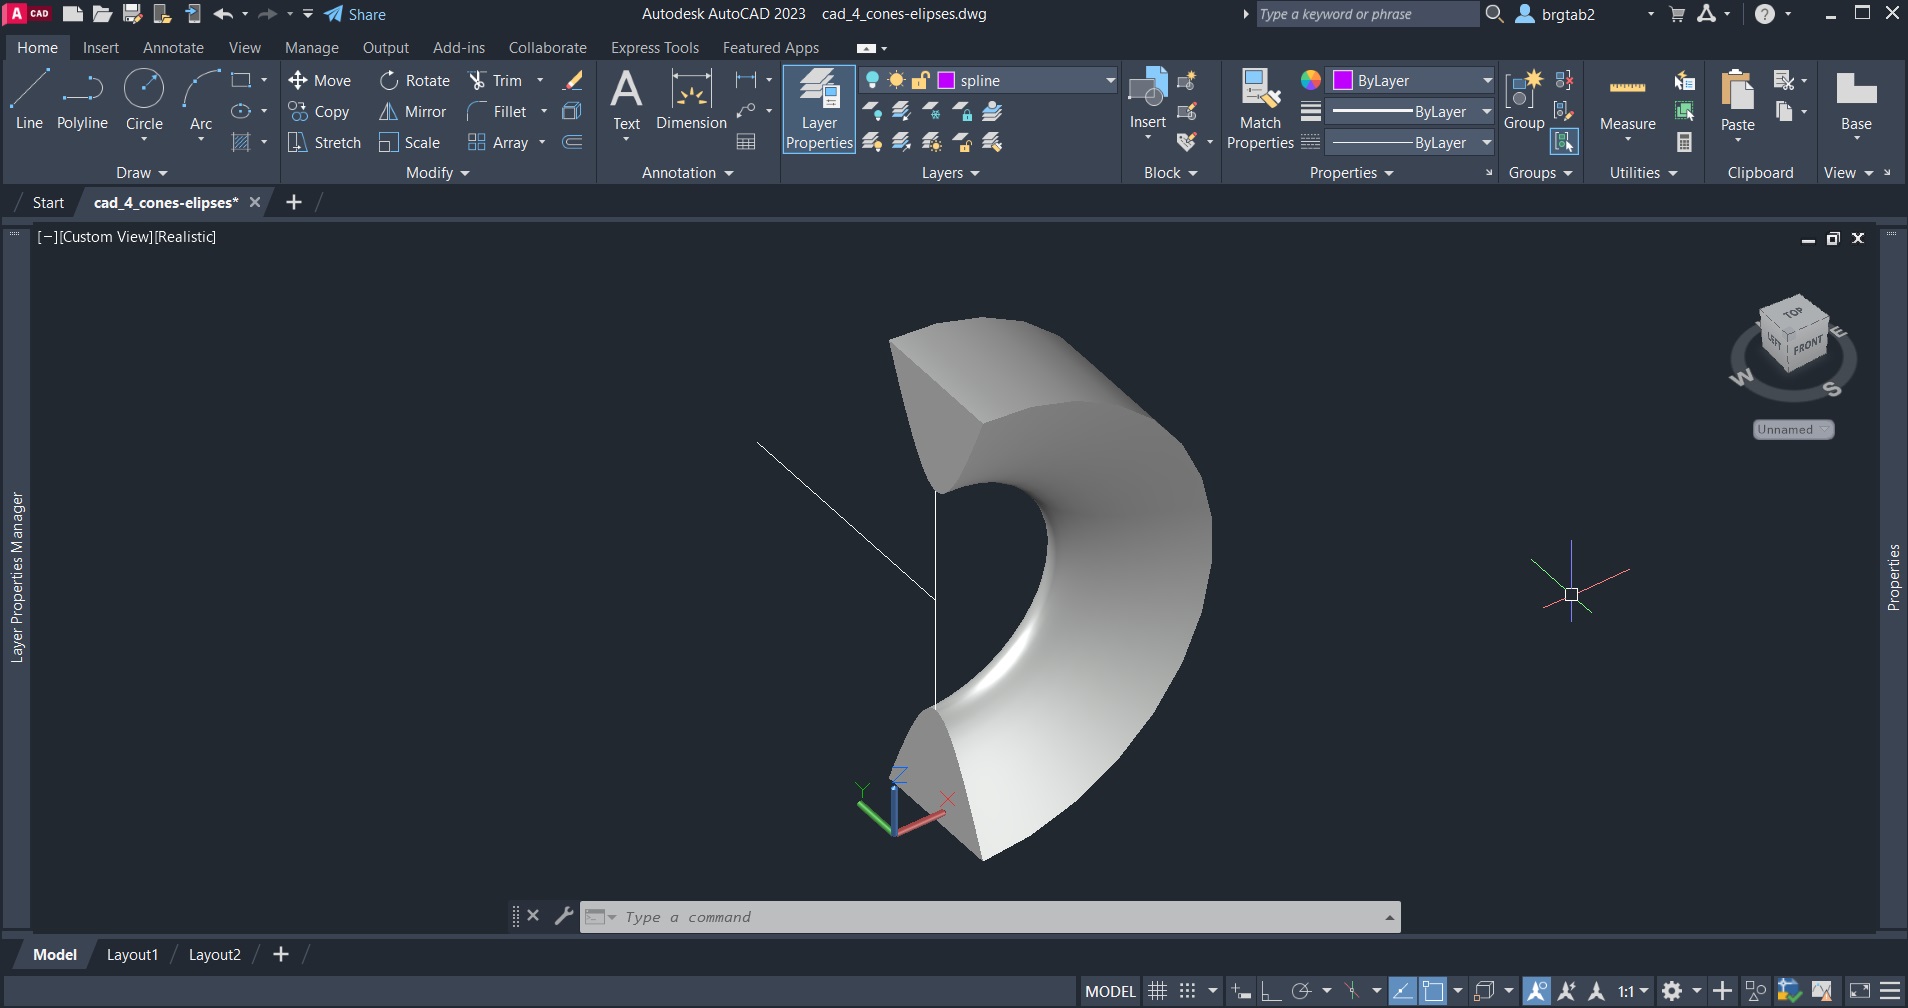The height and width of the screenshot is (1008, 1908).
Task: Click the Mirror tool
Action: click(x=412, y=111)
